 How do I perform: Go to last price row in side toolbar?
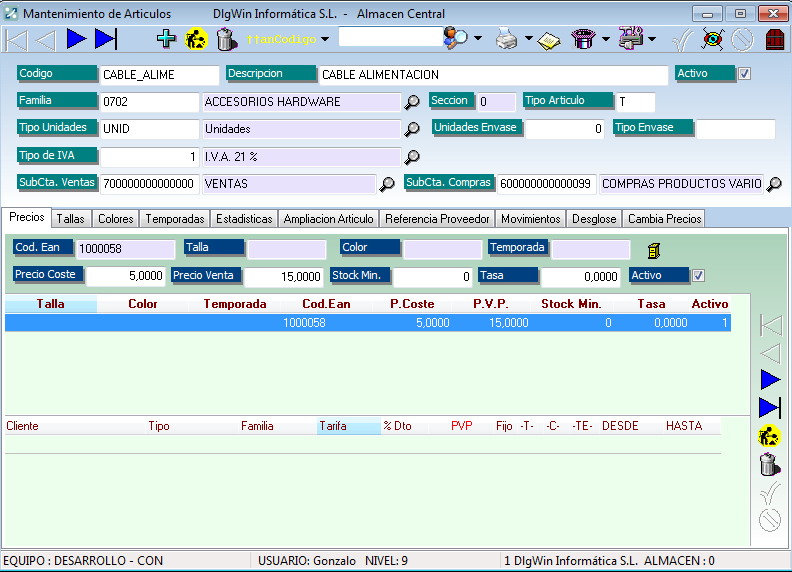click(770, 407)
